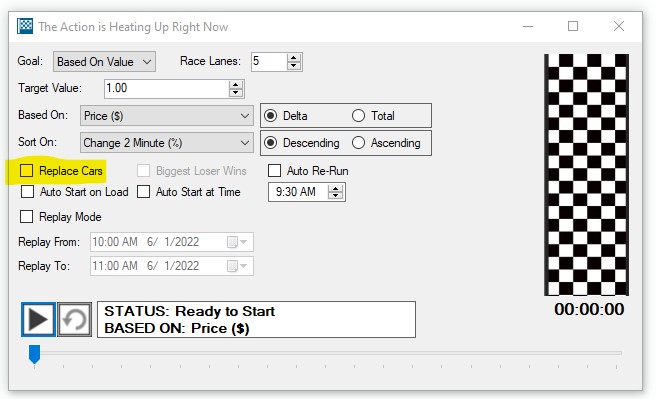Viewport: 656px width, 399px height.
Task: Start the race with the play button
Action: 38,320
